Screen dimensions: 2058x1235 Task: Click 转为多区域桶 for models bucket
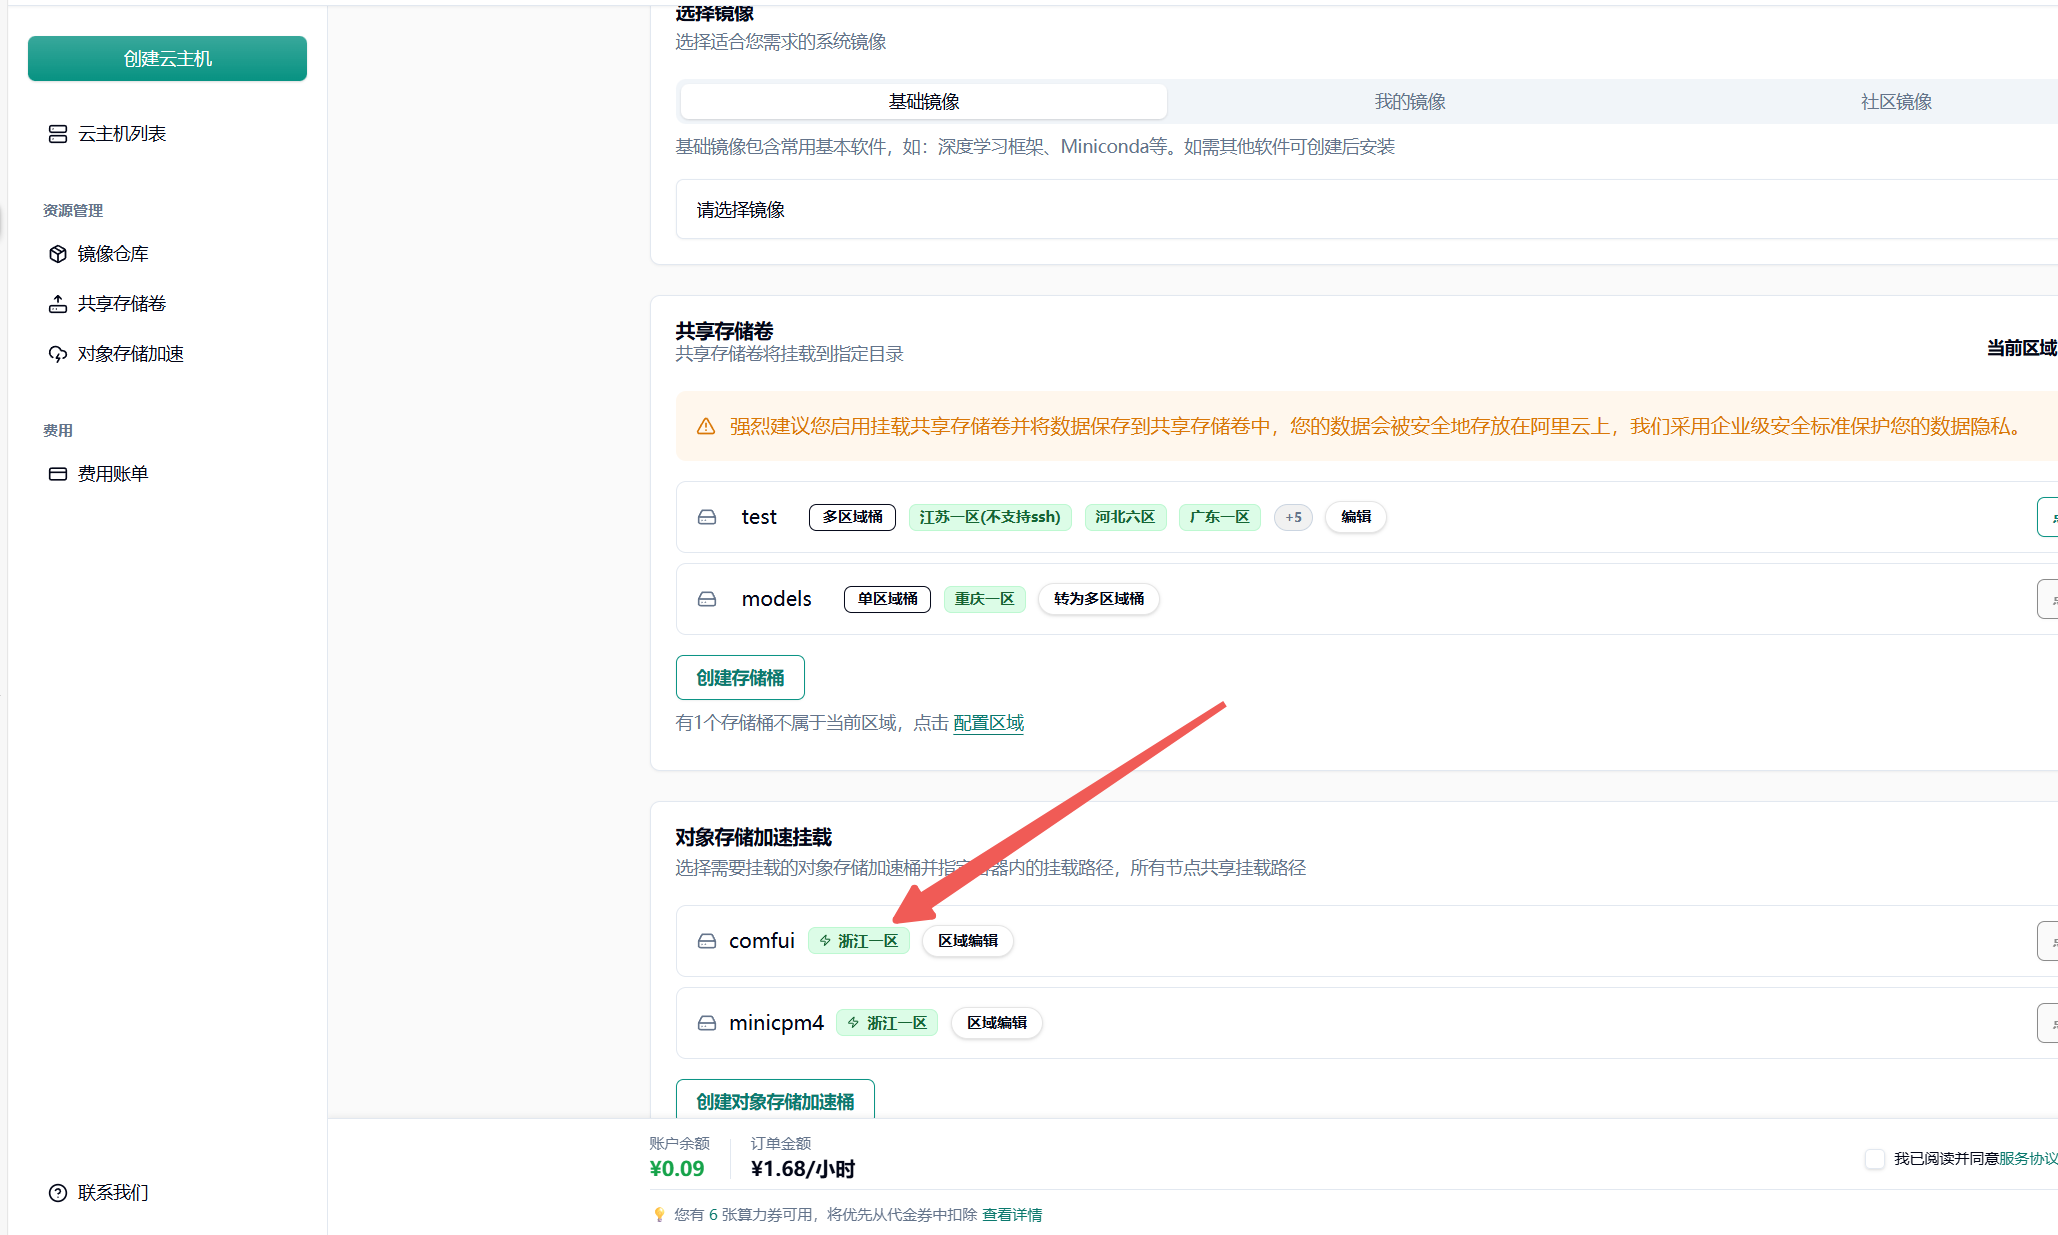pos(1098,599)
